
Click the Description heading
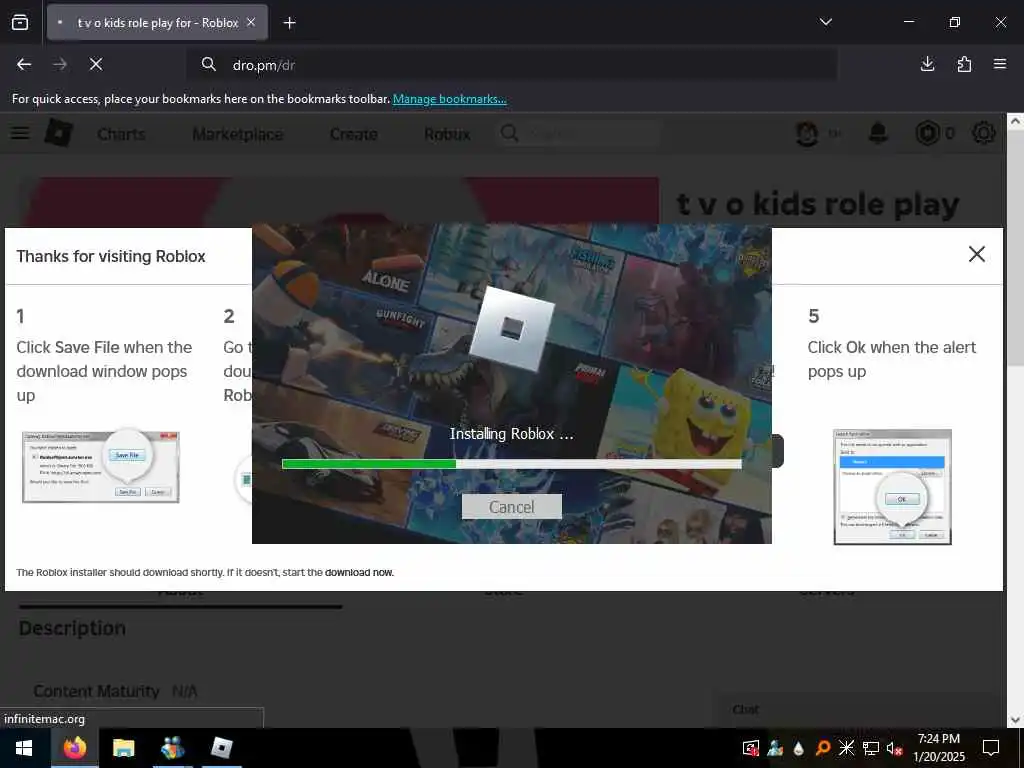72,628
